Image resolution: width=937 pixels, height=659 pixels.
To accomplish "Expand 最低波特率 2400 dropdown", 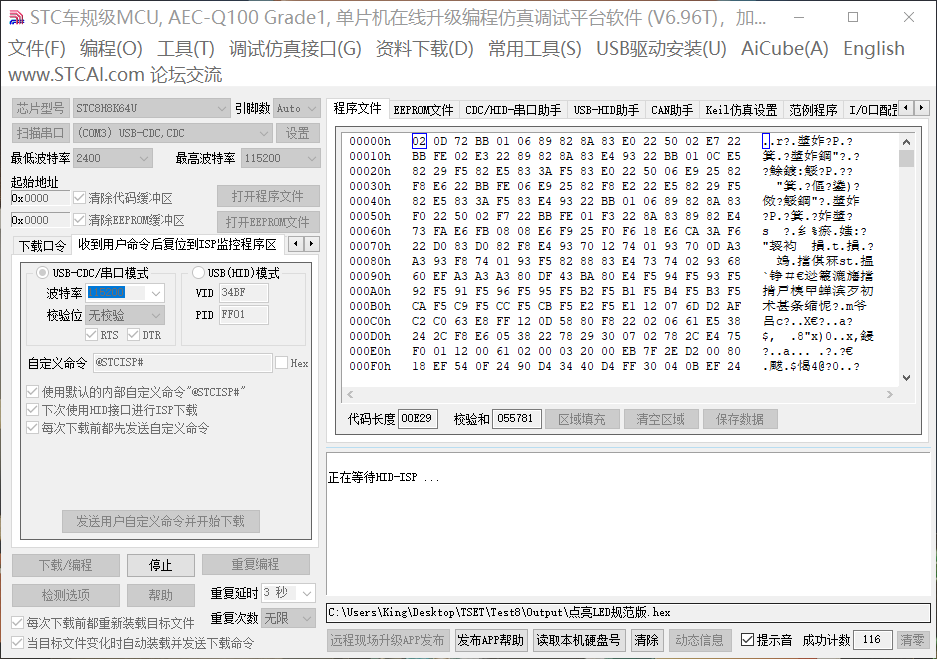I will coord(144,158).
